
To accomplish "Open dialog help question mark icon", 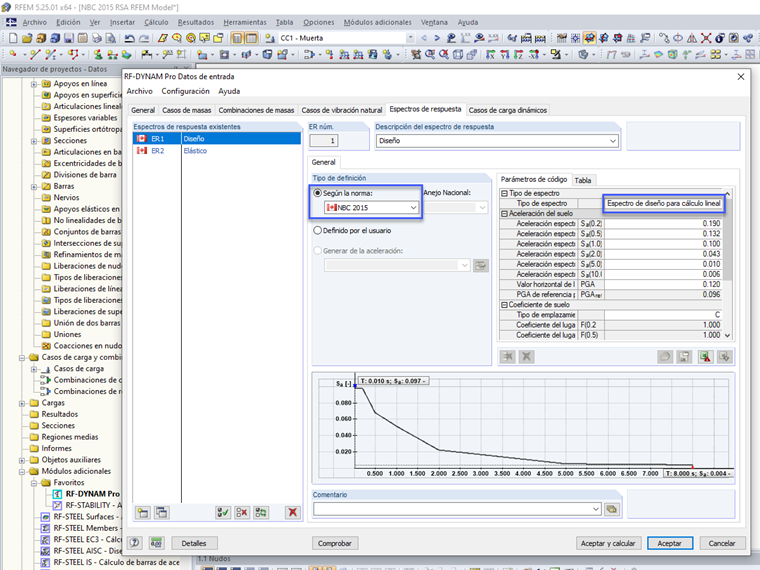I will [135, 543].
